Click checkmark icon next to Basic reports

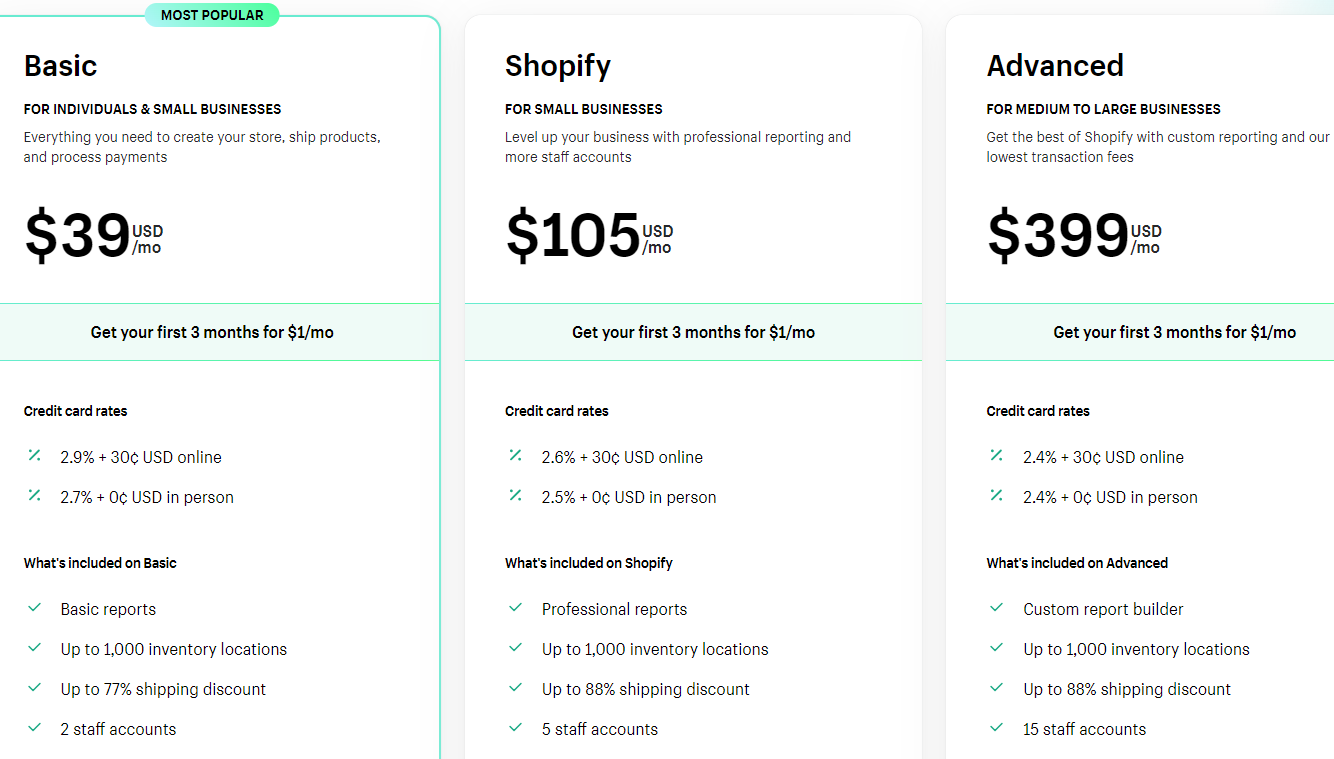(x=35, y=608)
